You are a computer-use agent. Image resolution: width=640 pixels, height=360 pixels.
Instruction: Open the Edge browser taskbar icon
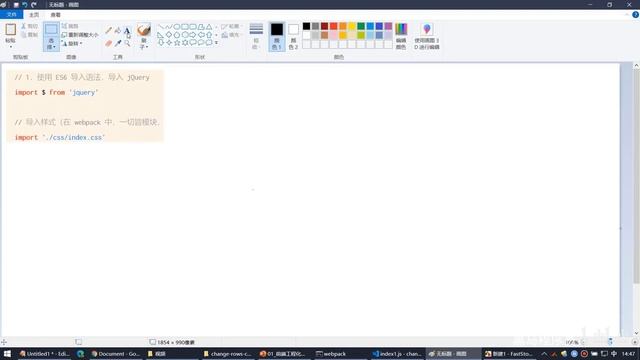point(80,354)
